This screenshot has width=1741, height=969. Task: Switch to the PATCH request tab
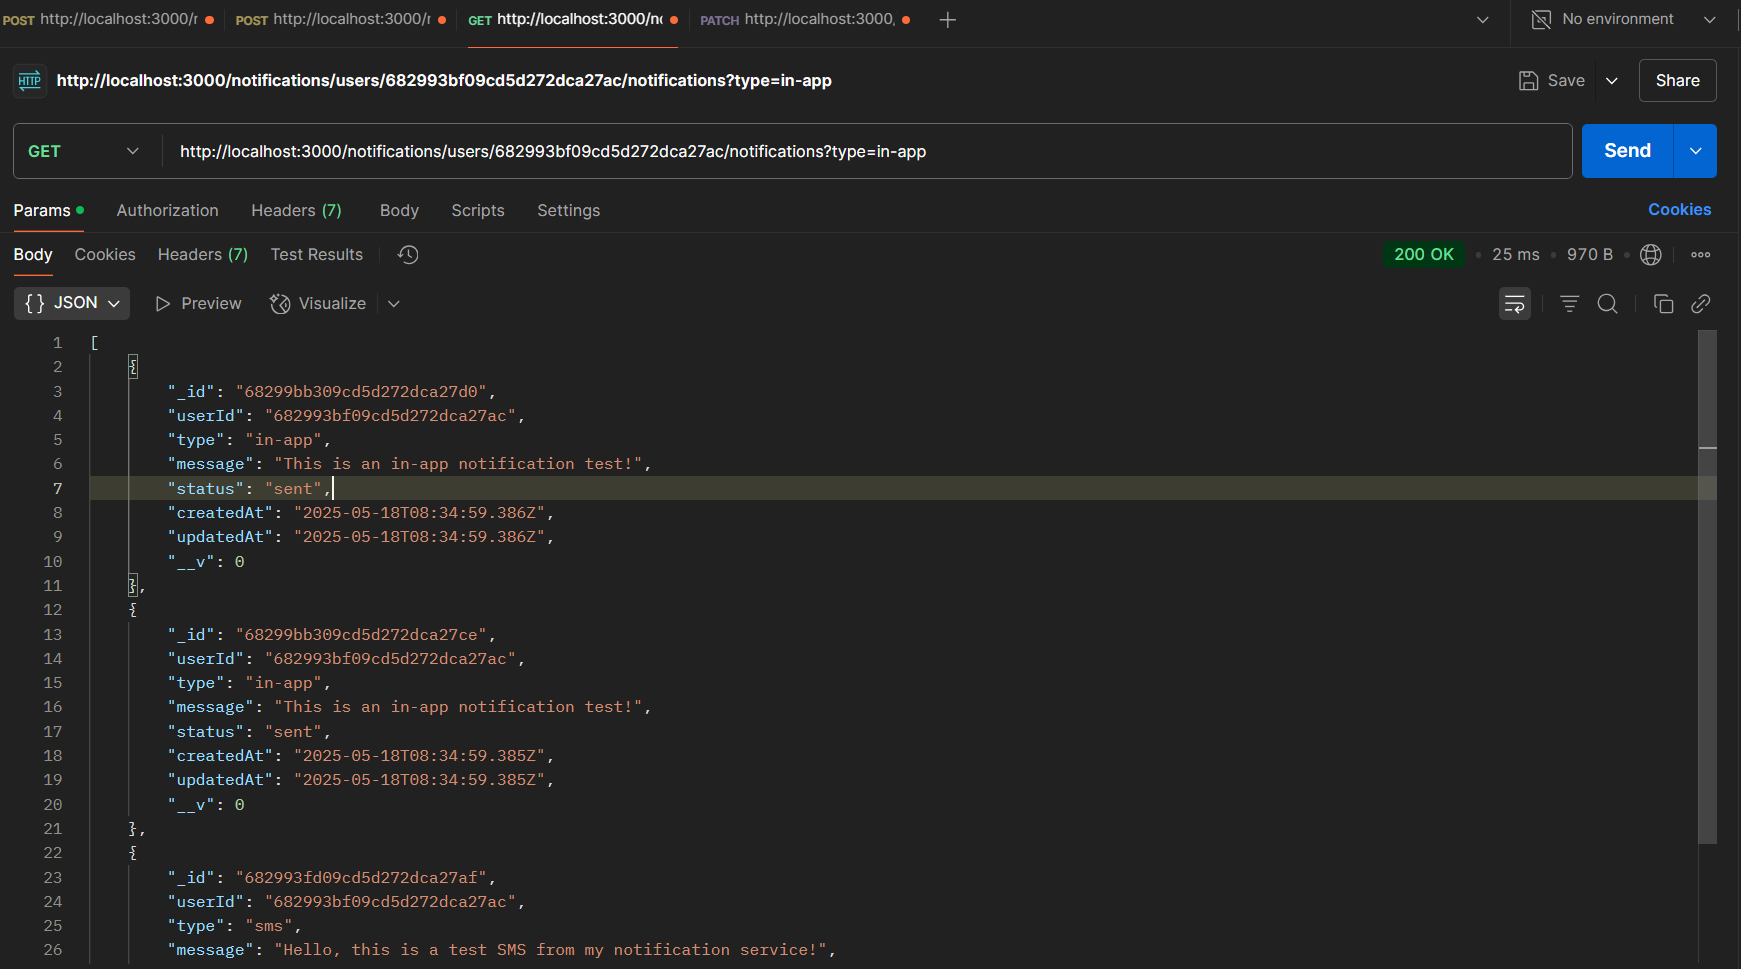(x=805, y=19)
